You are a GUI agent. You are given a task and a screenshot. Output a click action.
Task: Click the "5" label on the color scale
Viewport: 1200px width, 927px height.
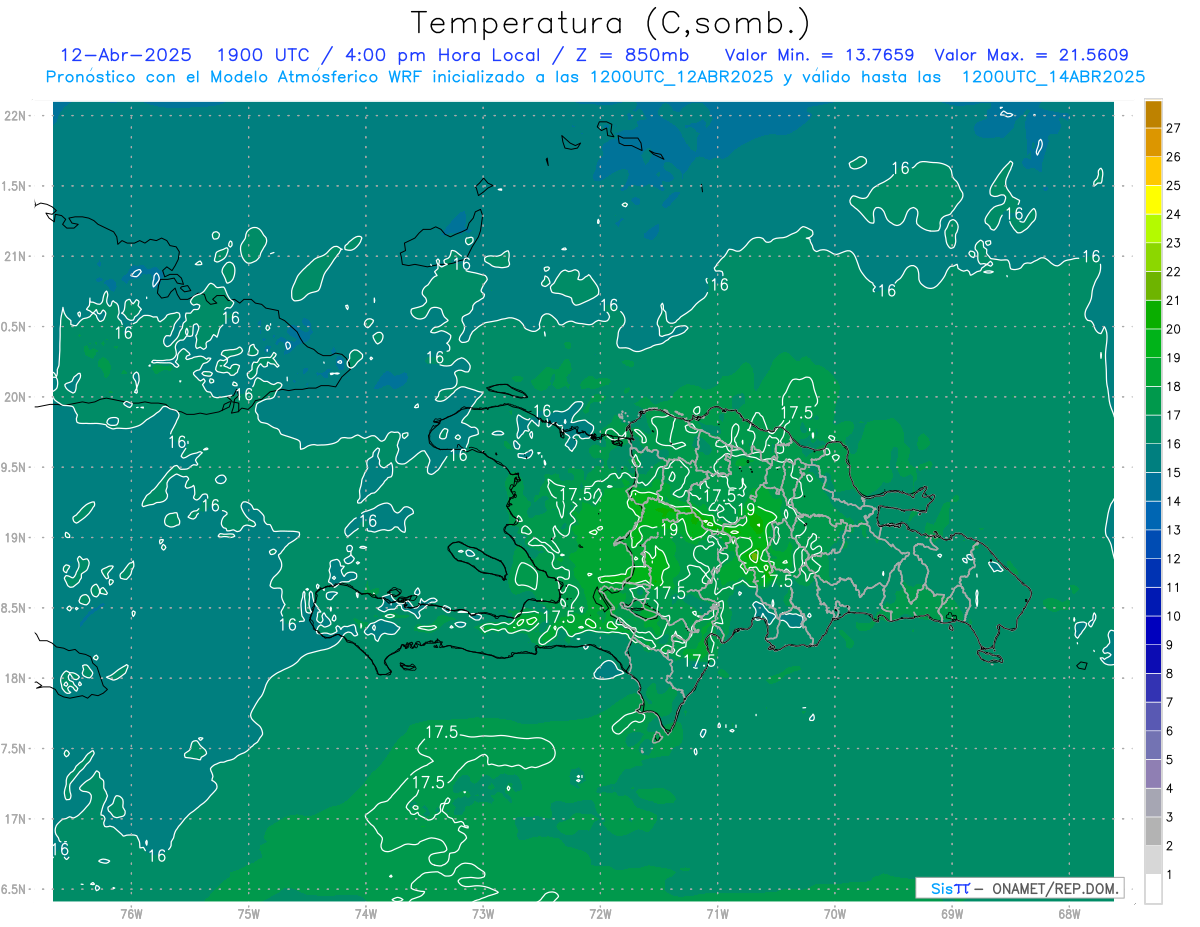(x=1170, y=760)
